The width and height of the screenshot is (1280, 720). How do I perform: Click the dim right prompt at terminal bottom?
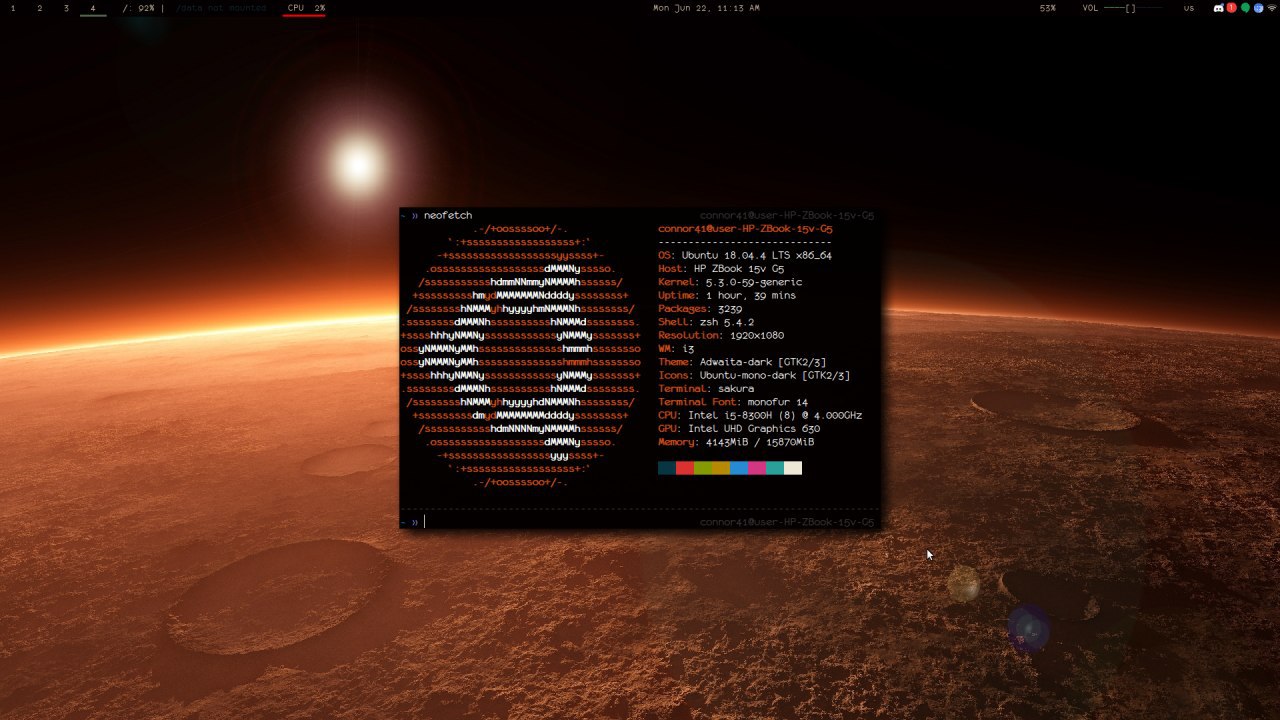(x=787, y=522)
